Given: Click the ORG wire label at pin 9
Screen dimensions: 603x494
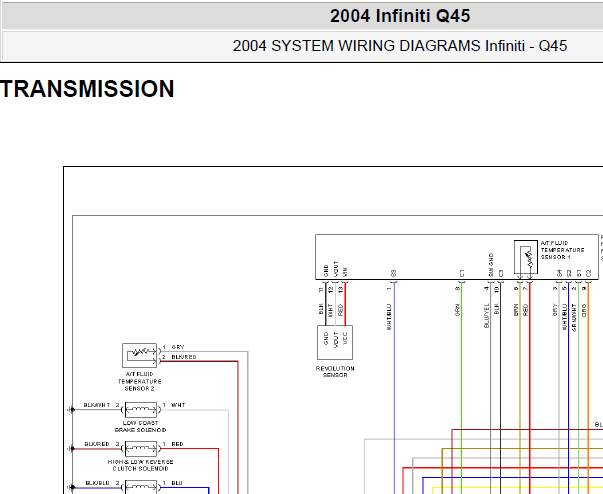Looking at the screenshot, I should (584, 310).
